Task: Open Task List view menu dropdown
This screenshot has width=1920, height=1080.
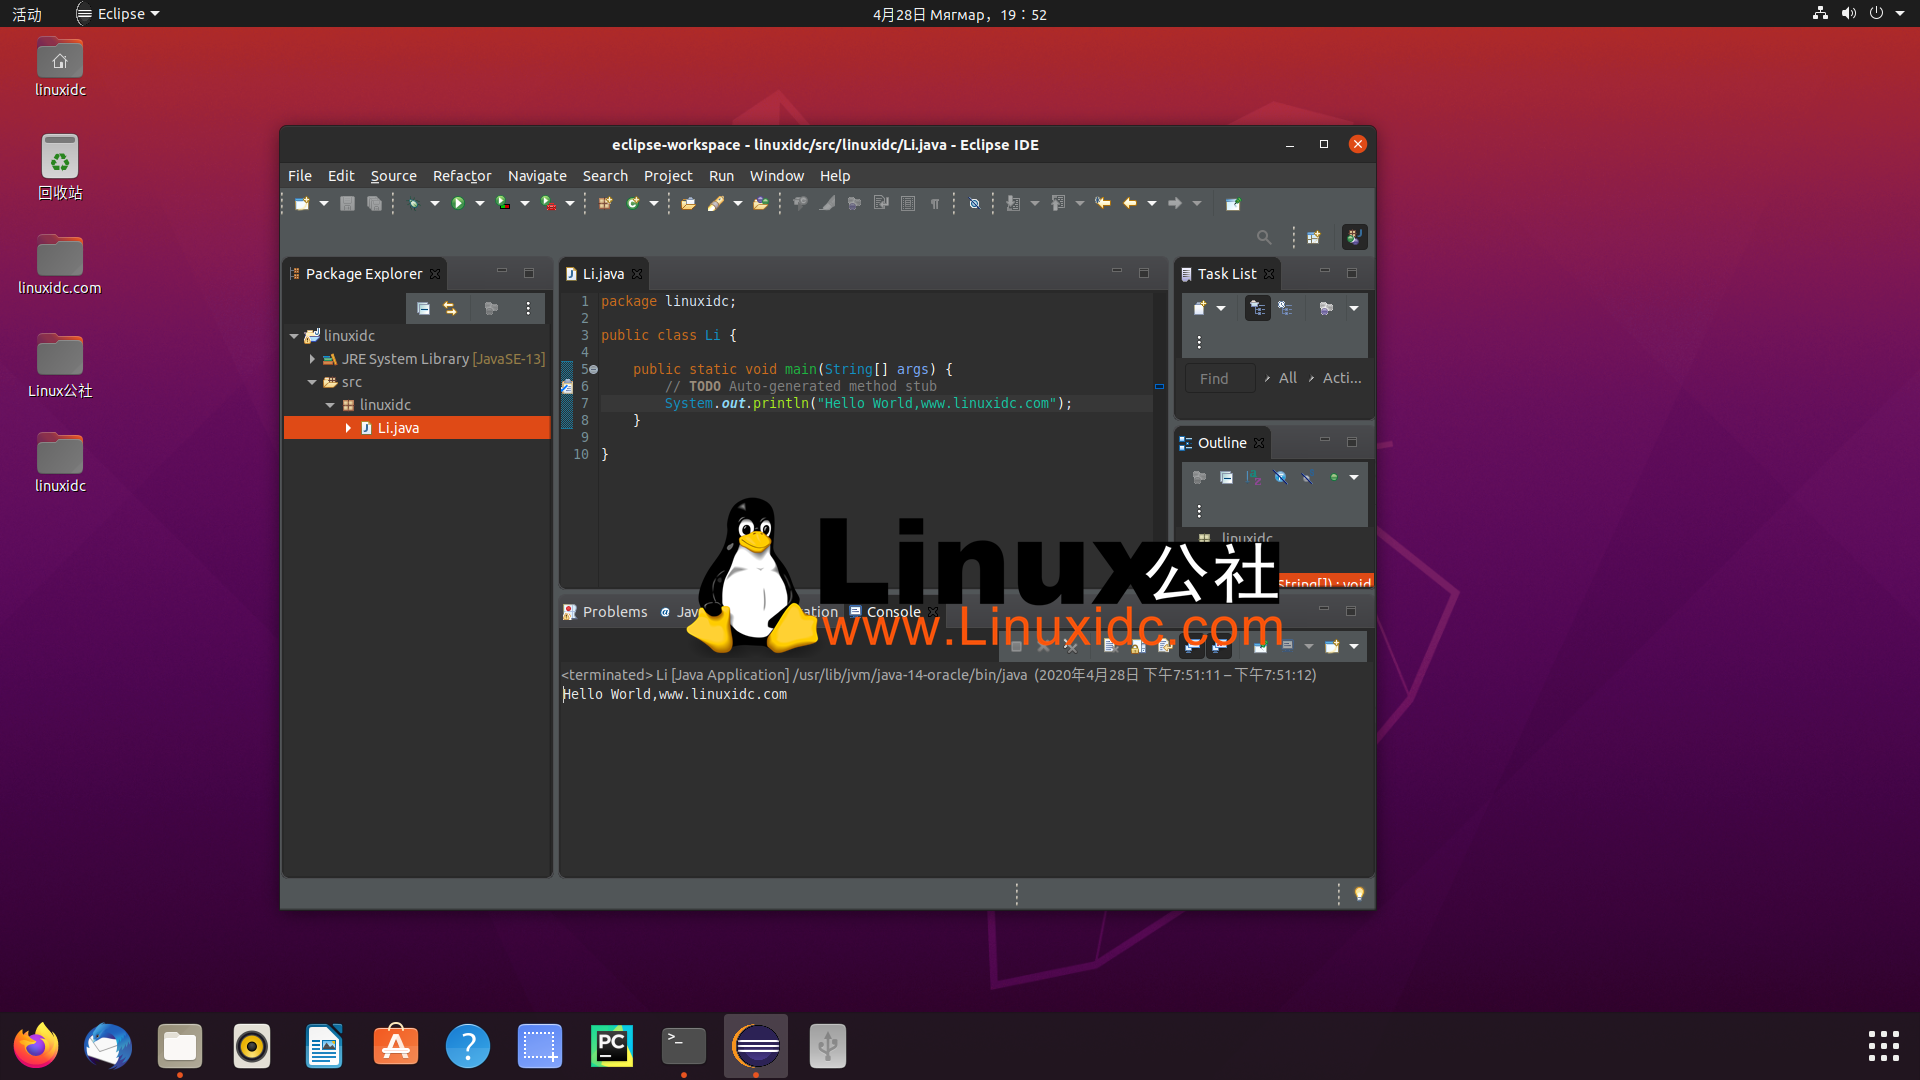Action: coord(1354,308)
